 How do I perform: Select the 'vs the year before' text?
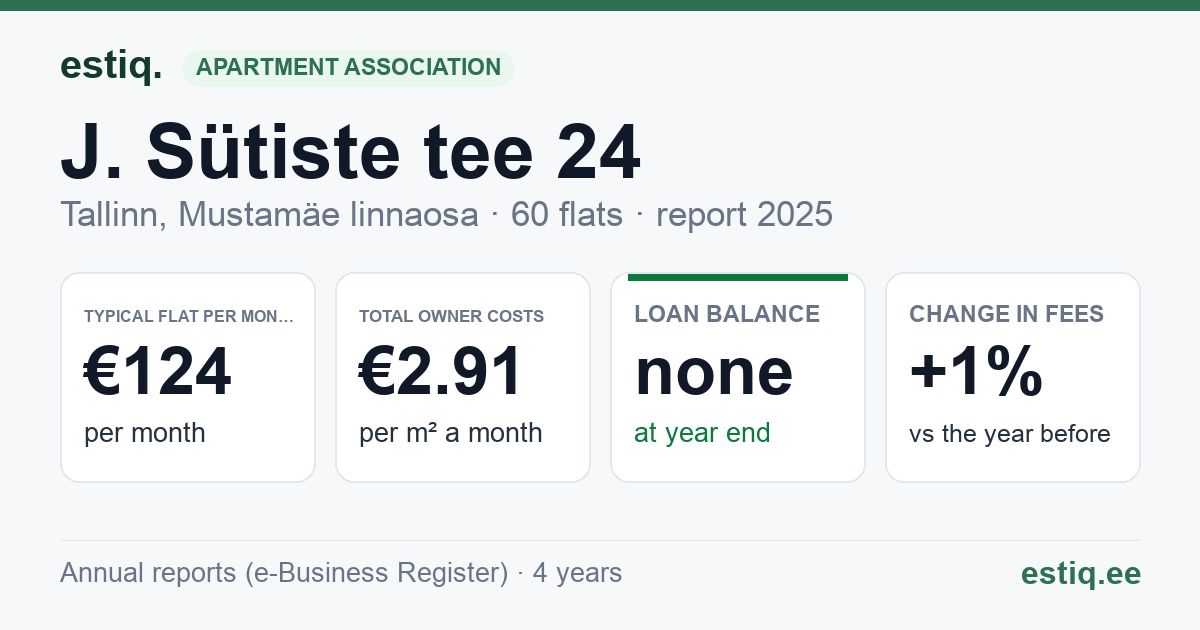(x=1010, y=434)
